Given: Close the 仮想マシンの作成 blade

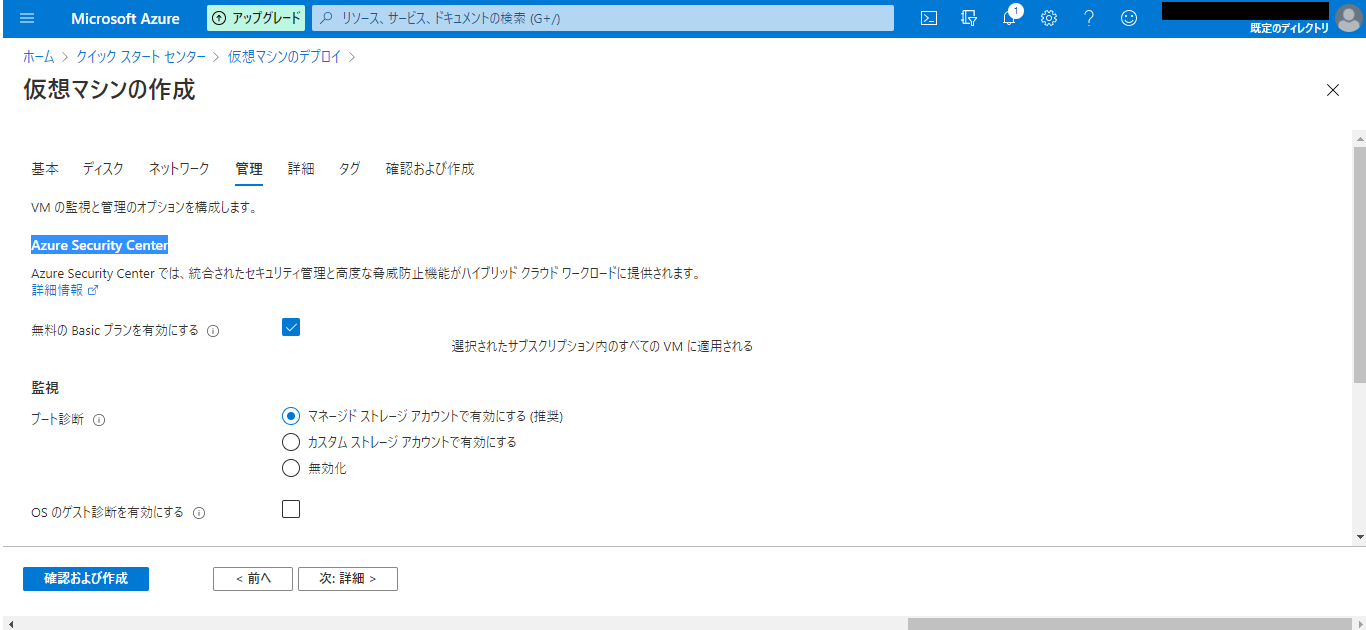Looking at the screenshot, I should point(1332,90).
